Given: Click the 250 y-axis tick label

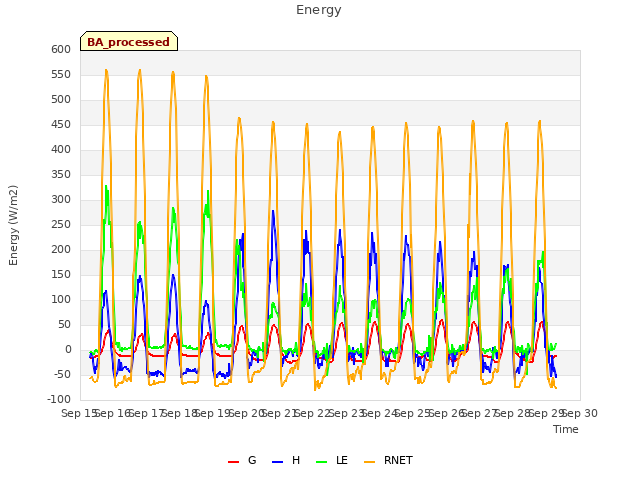Looking at the screenshot, I should (61, 224).
